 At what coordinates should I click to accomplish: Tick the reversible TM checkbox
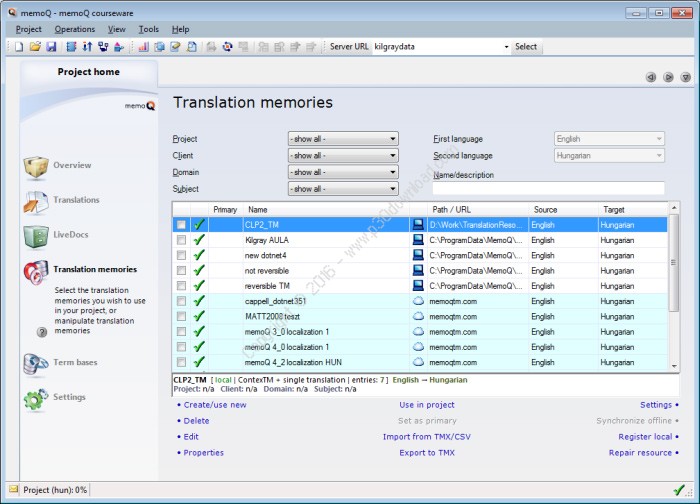click(x=181, y=286)
